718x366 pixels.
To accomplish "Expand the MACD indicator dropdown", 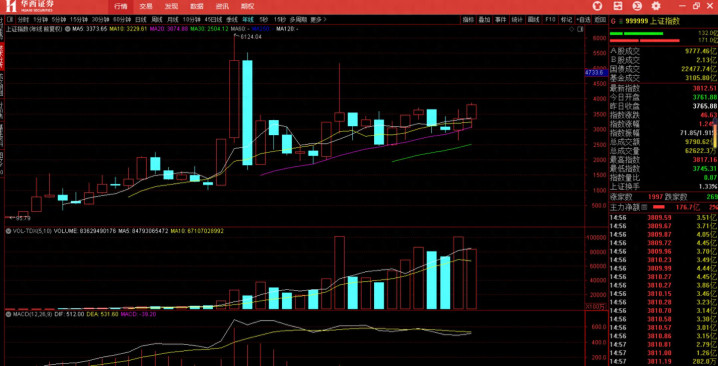I will (8, 314).
